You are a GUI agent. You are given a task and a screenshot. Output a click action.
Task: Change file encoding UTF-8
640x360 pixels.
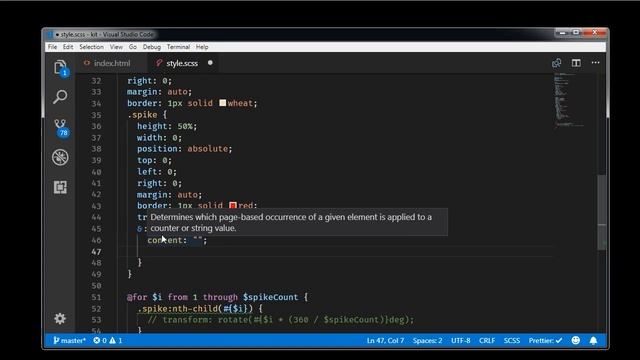(460, 340)
